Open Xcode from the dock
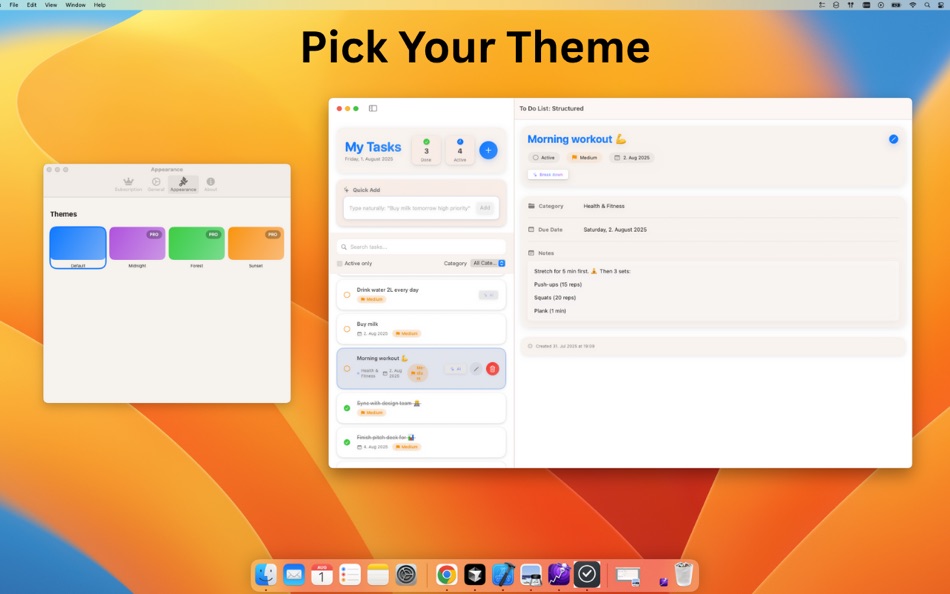 click(x=503, y=575)
